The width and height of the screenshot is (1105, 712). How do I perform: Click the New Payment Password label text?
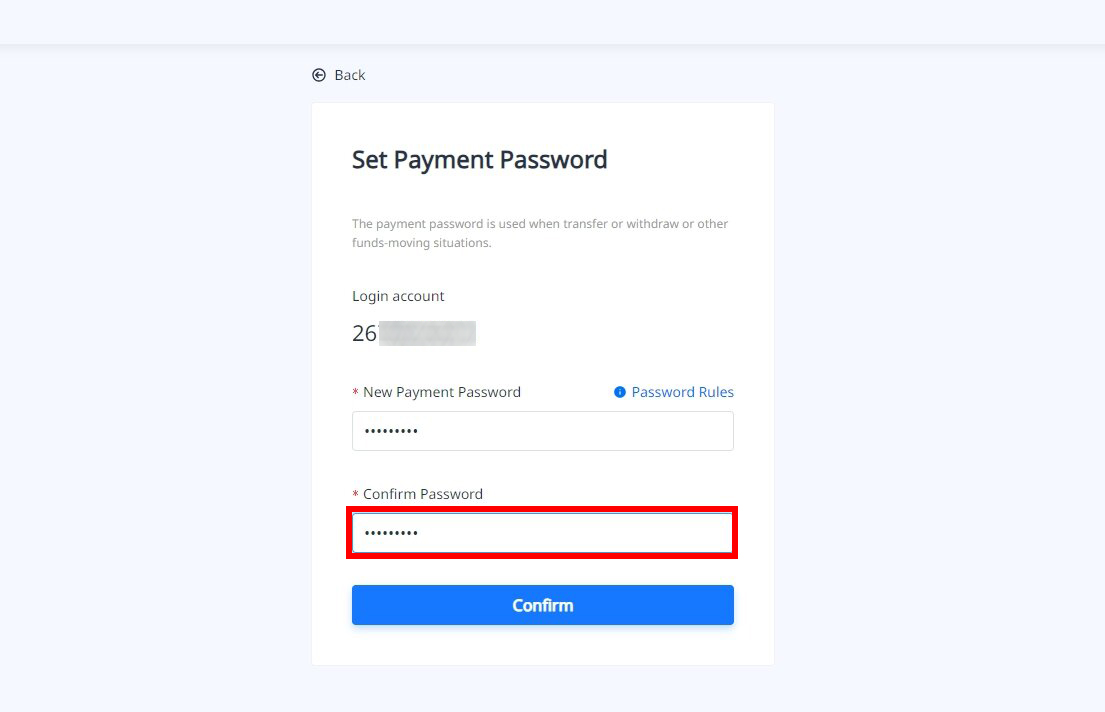441,392
